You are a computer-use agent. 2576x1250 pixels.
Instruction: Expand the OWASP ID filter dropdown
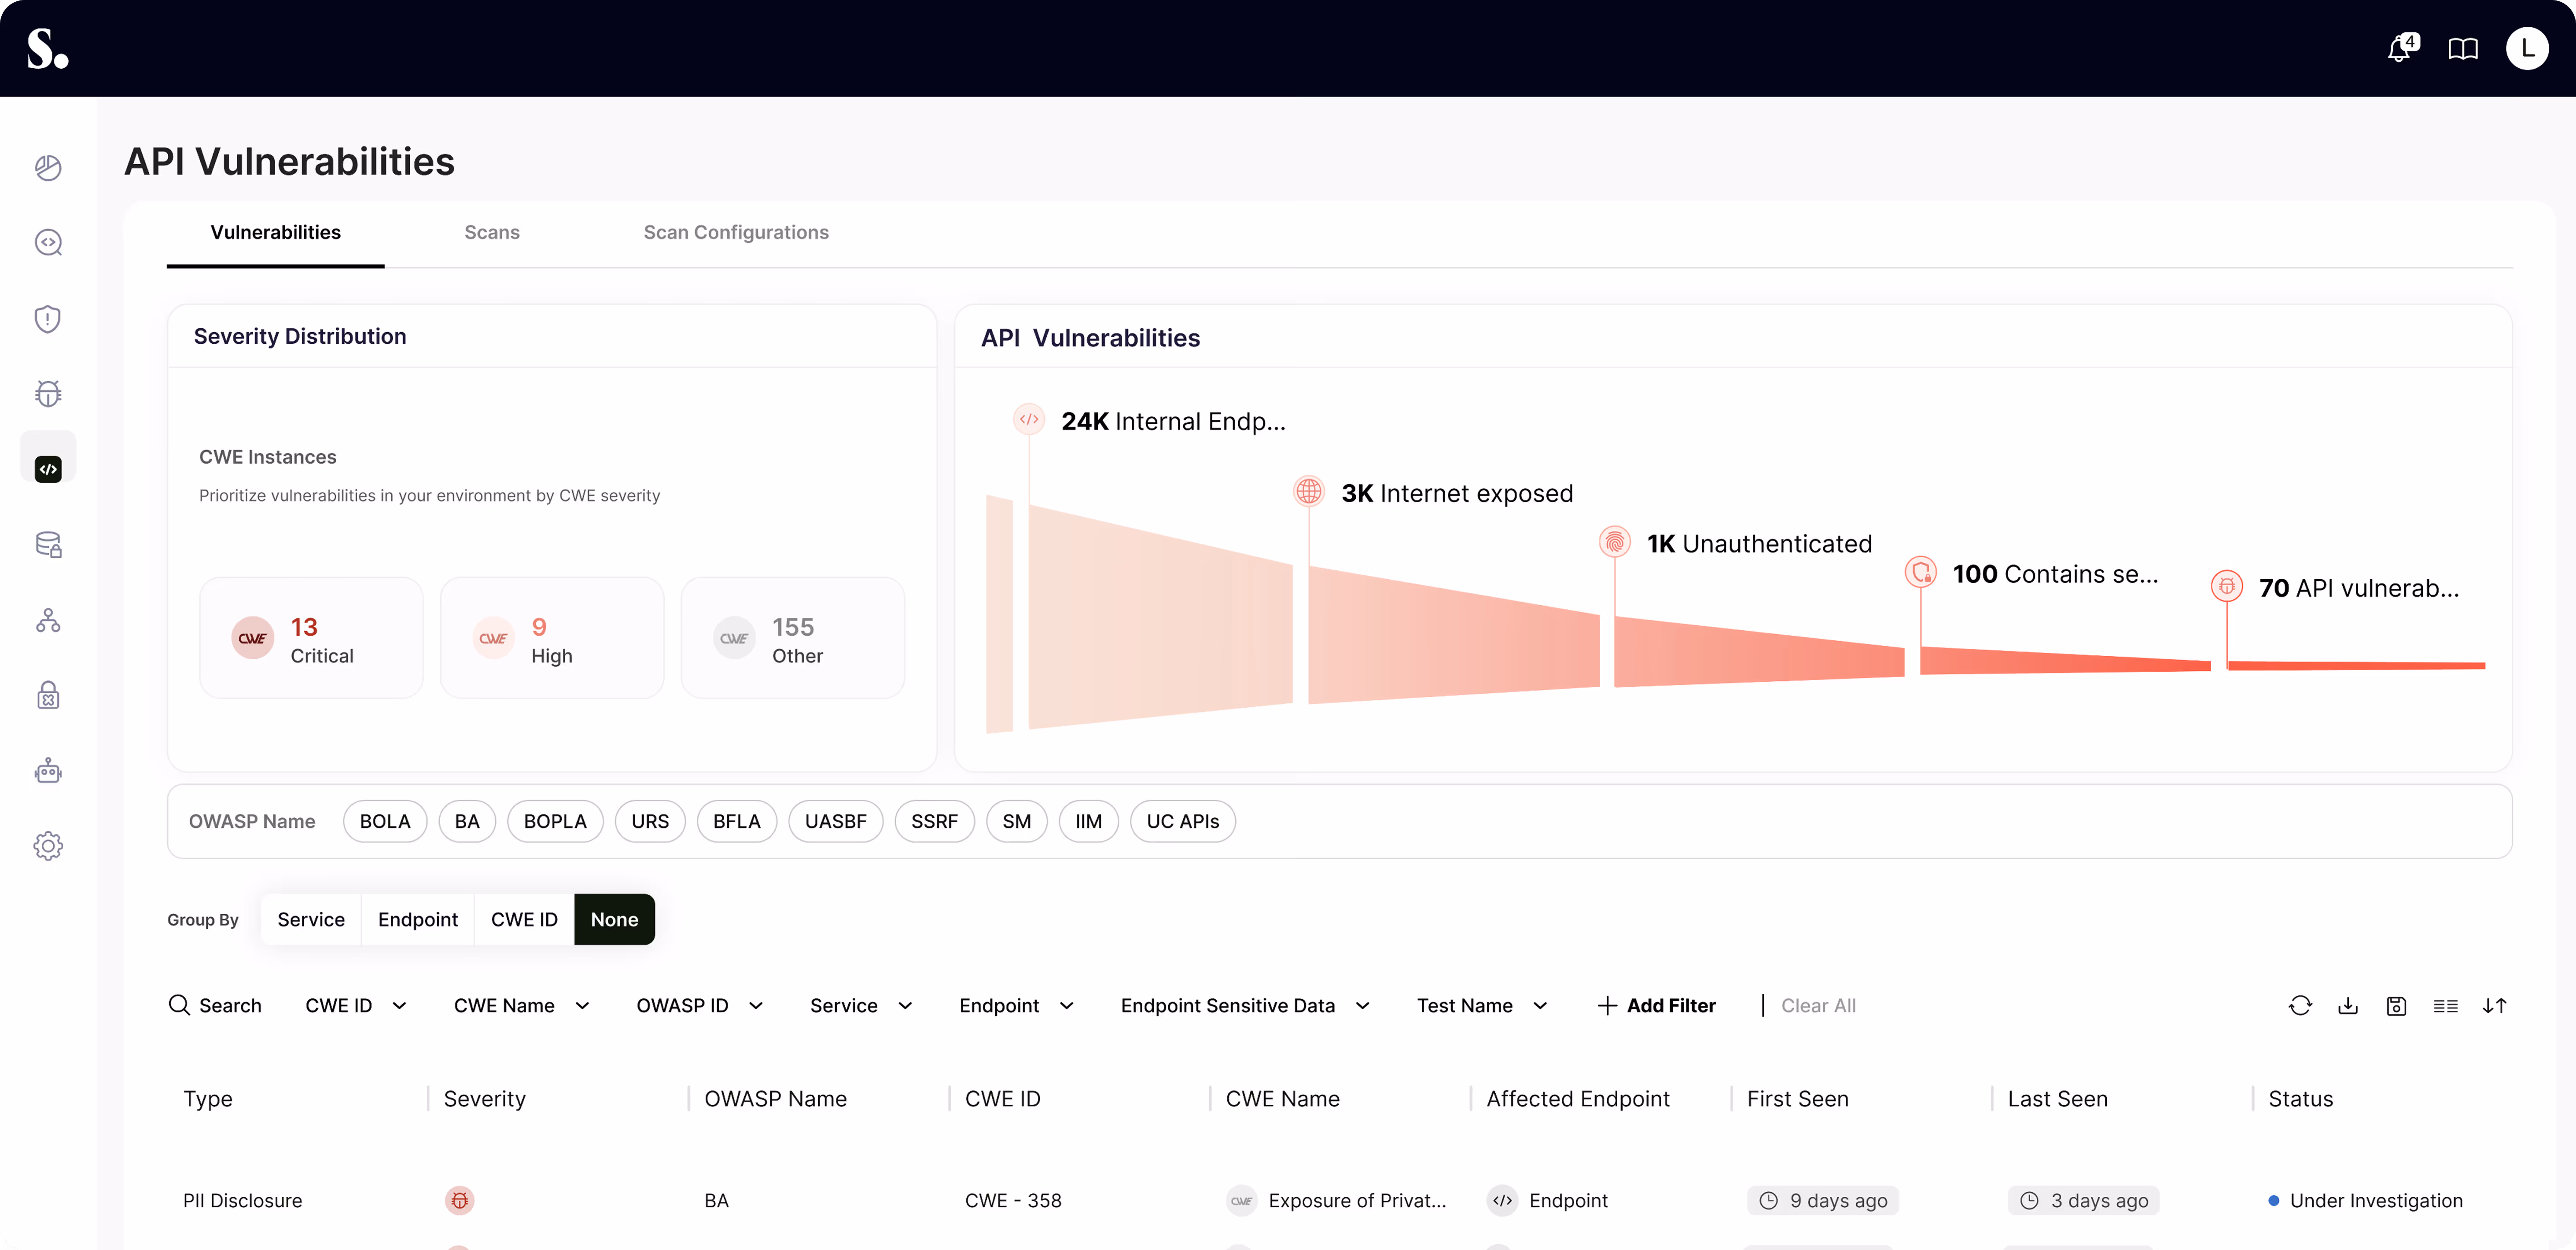[699, 1005]
